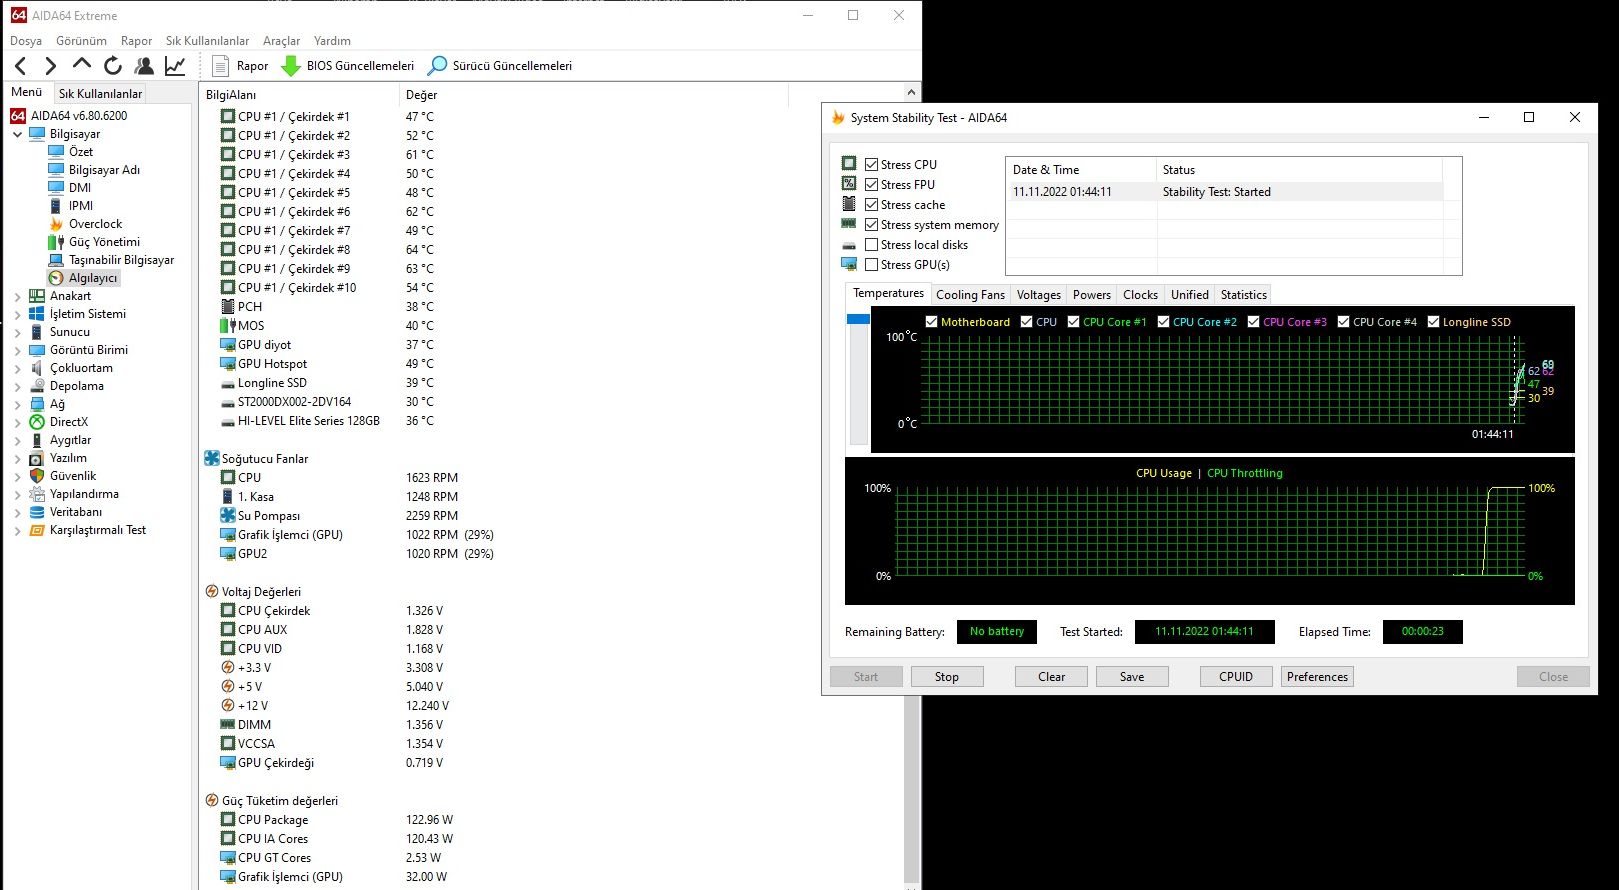Expand the Görüntü Birimi tree node
Viewport: 1619px width, 890px height.
tap(17, 350)
